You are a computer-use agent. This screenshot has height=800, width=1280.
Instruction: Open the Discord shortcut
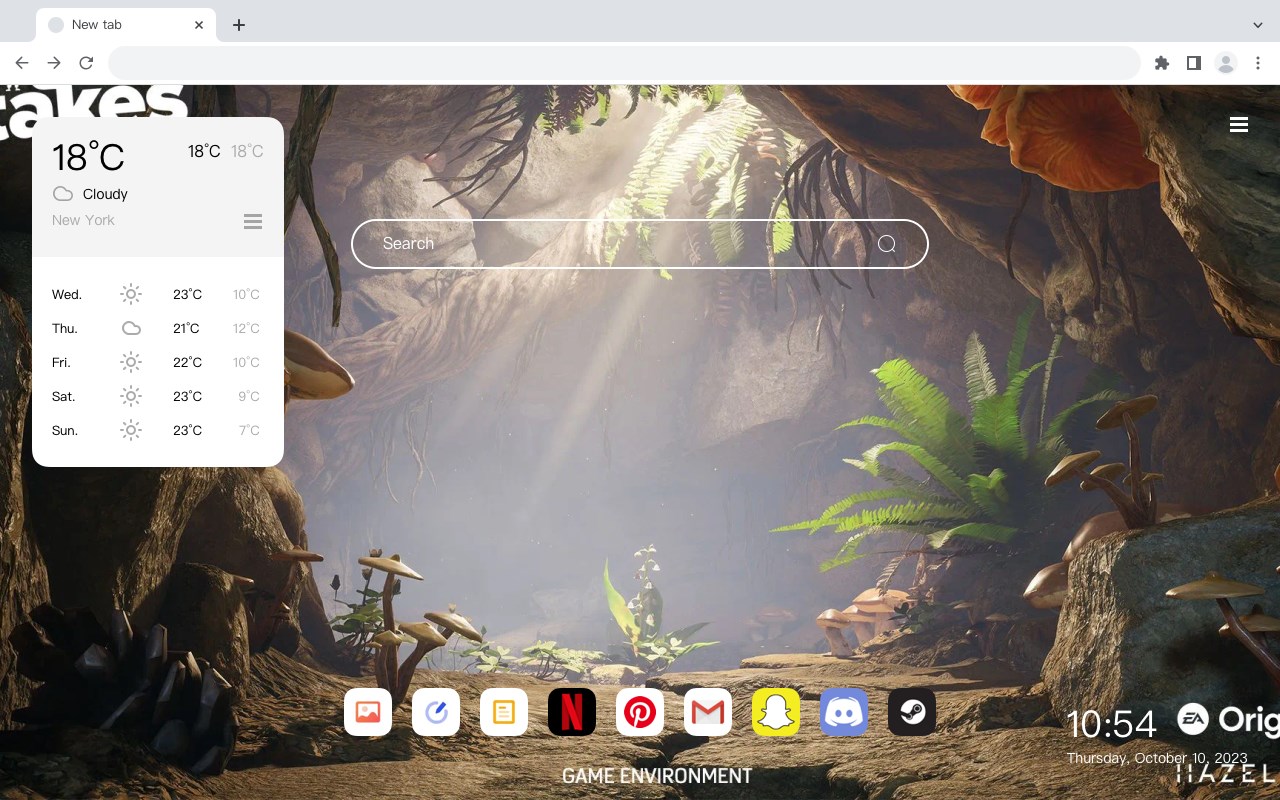[x=844, y=712]
